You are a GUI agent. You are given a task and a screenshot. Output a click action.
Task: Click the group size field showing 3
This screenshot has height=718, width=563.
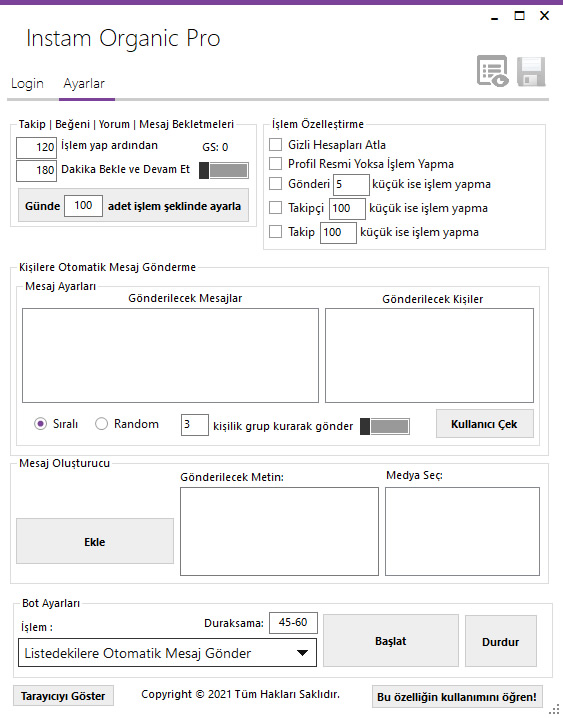point(195,424)
